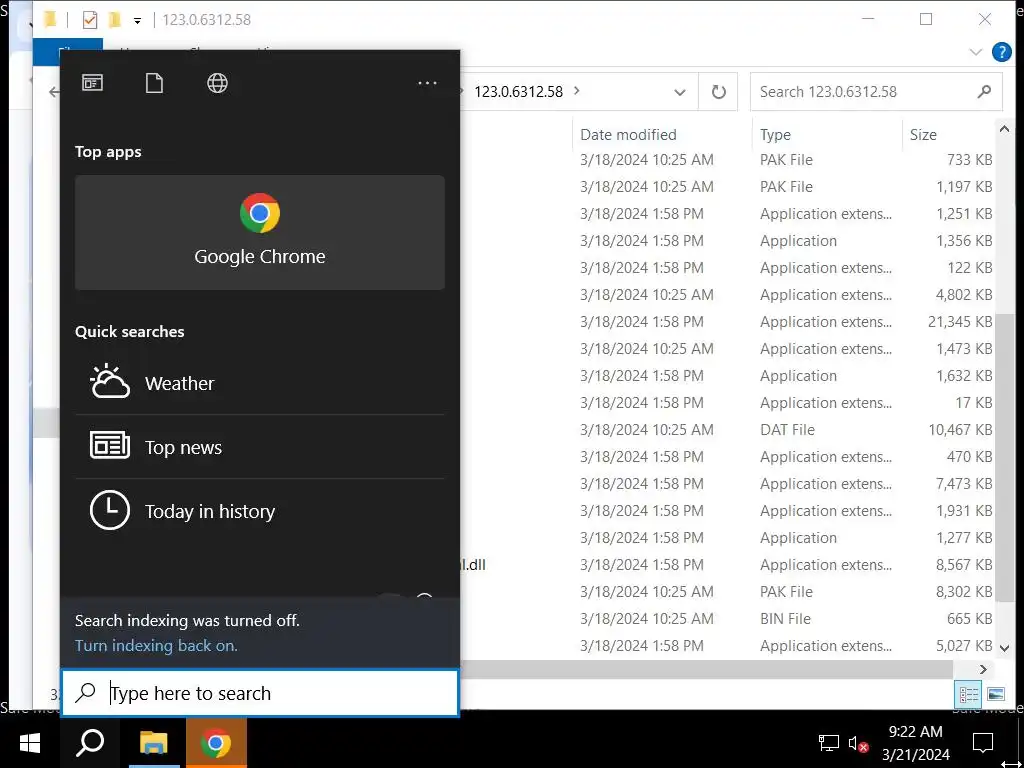1024x768 pixels.
Task: Expand the address bar history dropdown
Action: click(680, 91)
